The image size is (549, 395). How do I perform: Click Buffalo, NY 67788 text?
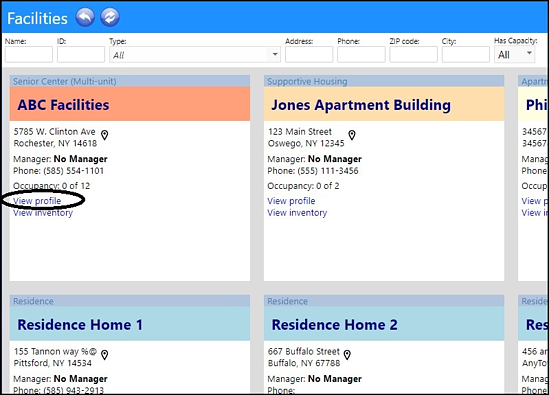(x=304, y=363)
